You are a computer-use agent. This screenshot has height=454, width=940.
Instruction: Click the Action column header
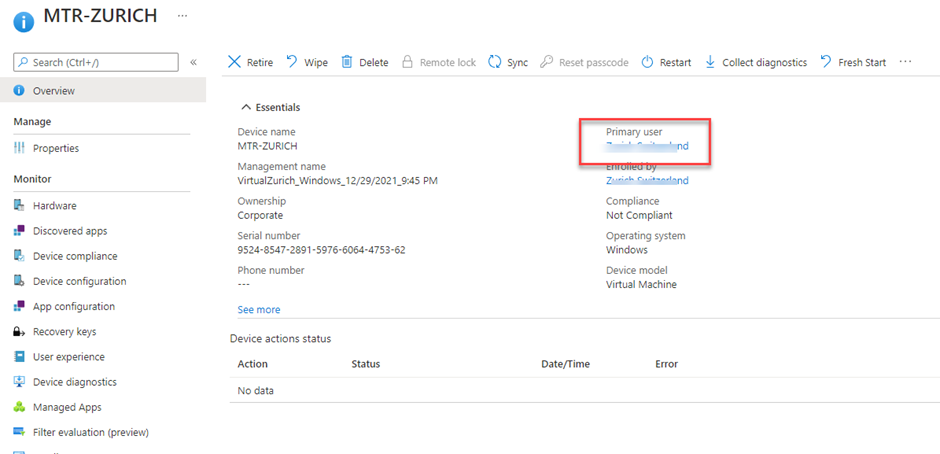253,364
